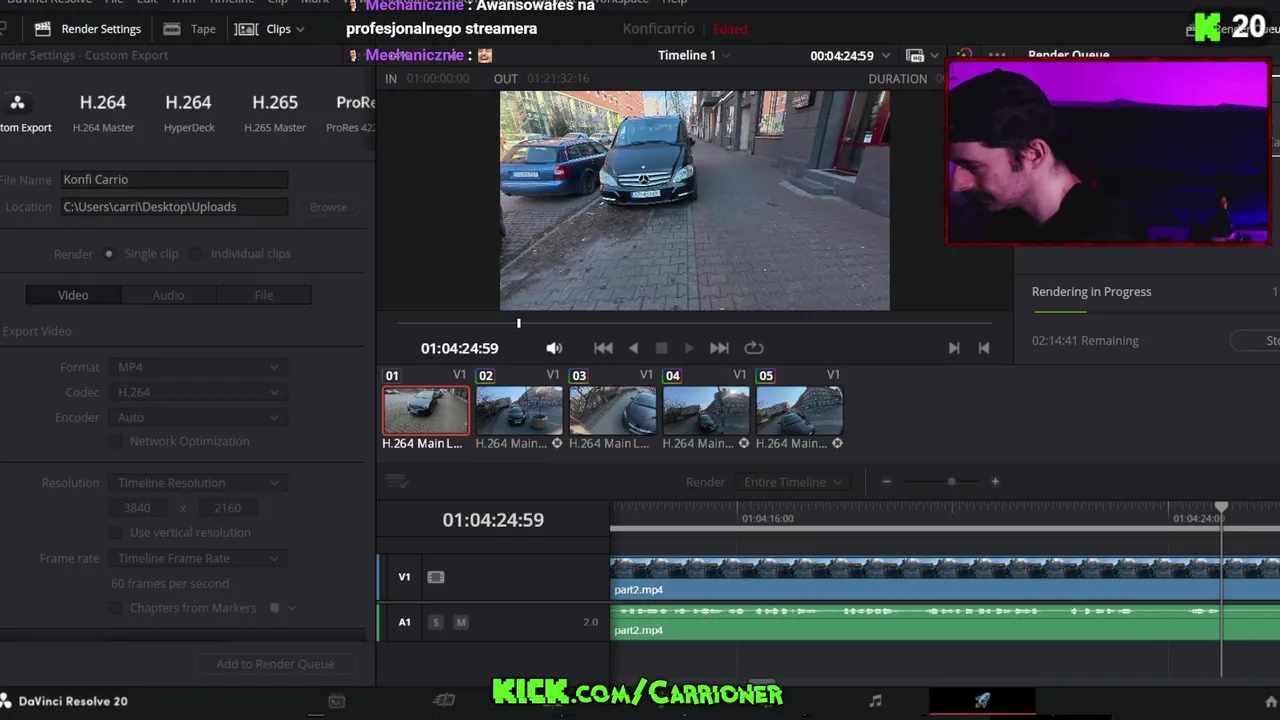Open the Cut page icon
The height and width of the screenshot is (720, 1280).
[444, 701]
